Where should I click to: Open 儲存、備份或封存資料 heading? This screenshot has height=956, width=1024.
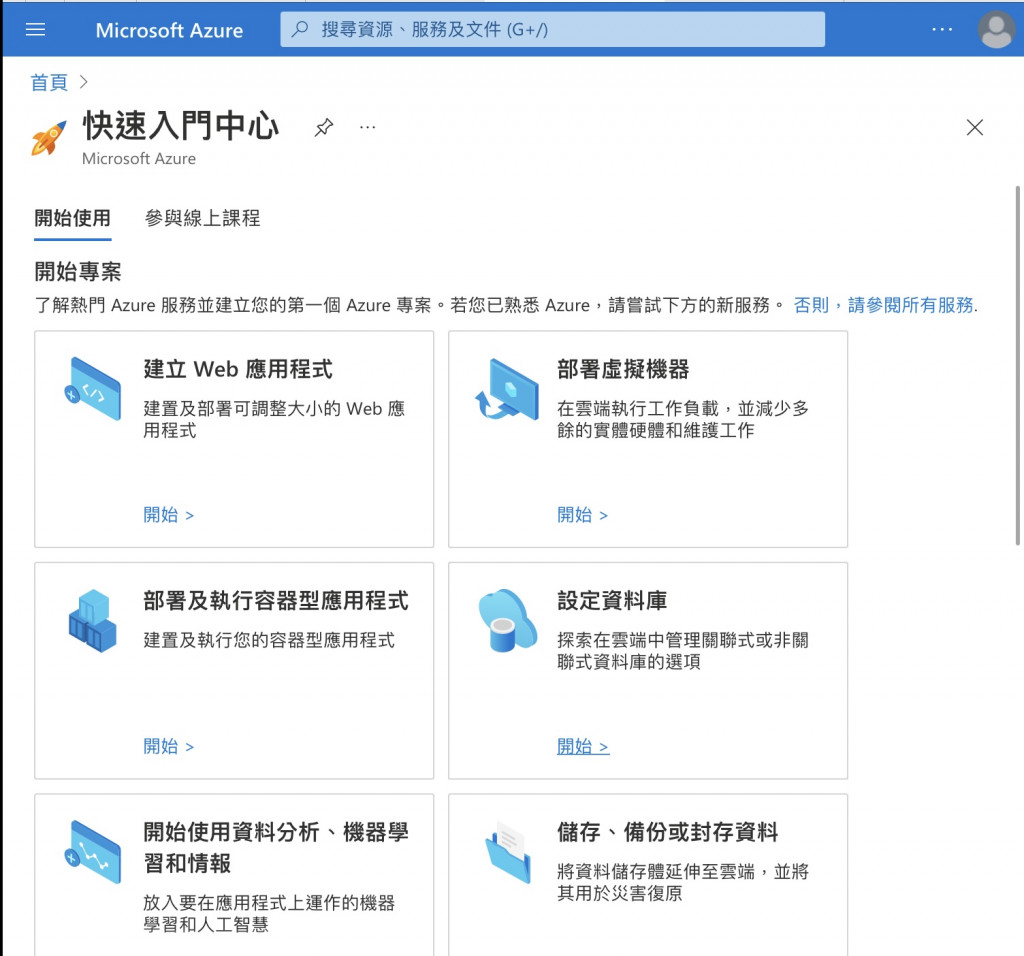point(667,832)
